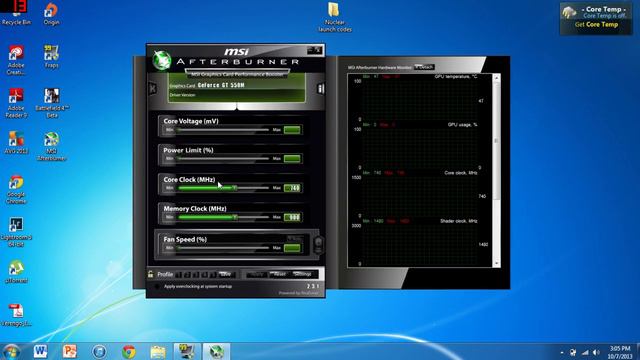The height and width of the screenshot is (360, 640).
Task: Click the Fraps taskbar button
Action: click(187, 351)
